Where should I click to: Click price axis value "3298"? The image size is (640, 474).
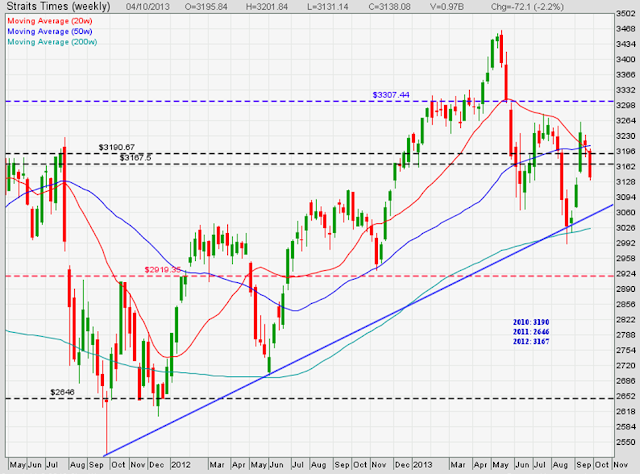[625, 105]
